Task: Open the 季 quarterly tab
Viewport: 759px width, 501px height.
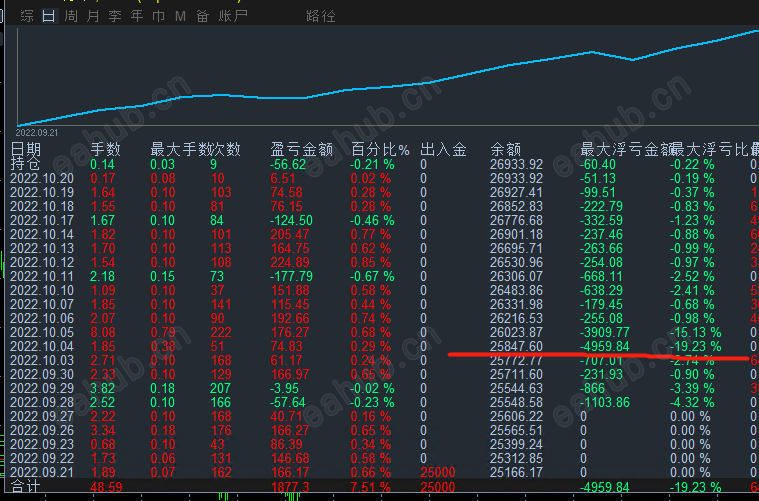Action: coord(115,16)
